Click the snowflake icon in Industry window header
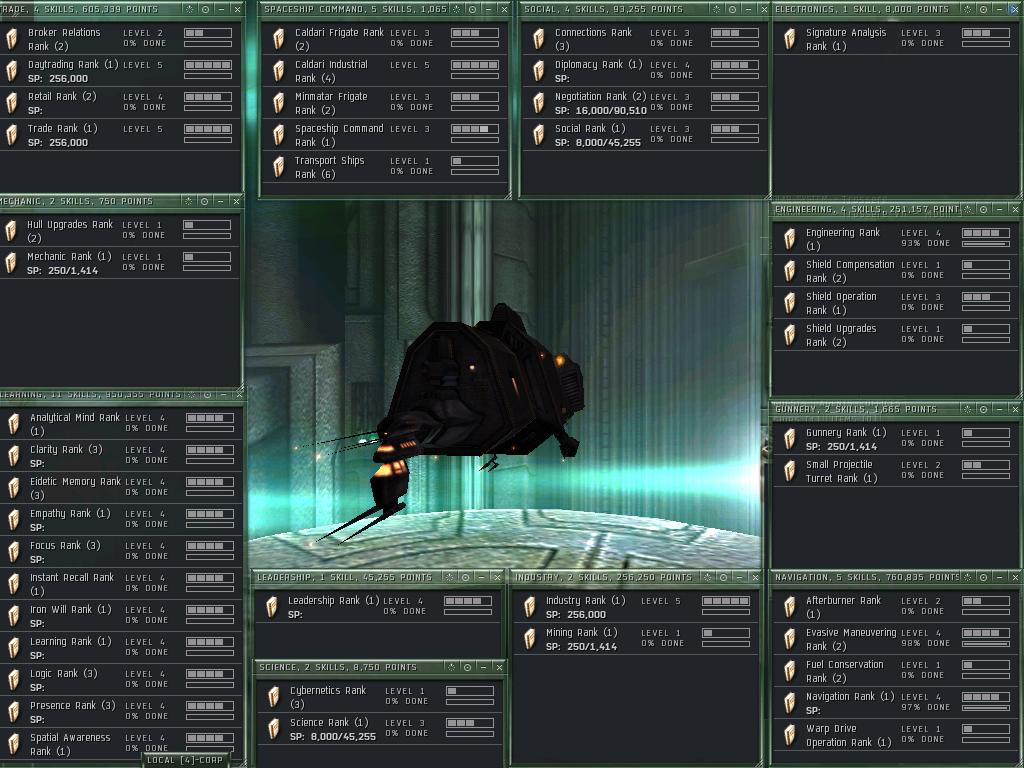Screen dimensions: 1024x768 tap(708, 577)
